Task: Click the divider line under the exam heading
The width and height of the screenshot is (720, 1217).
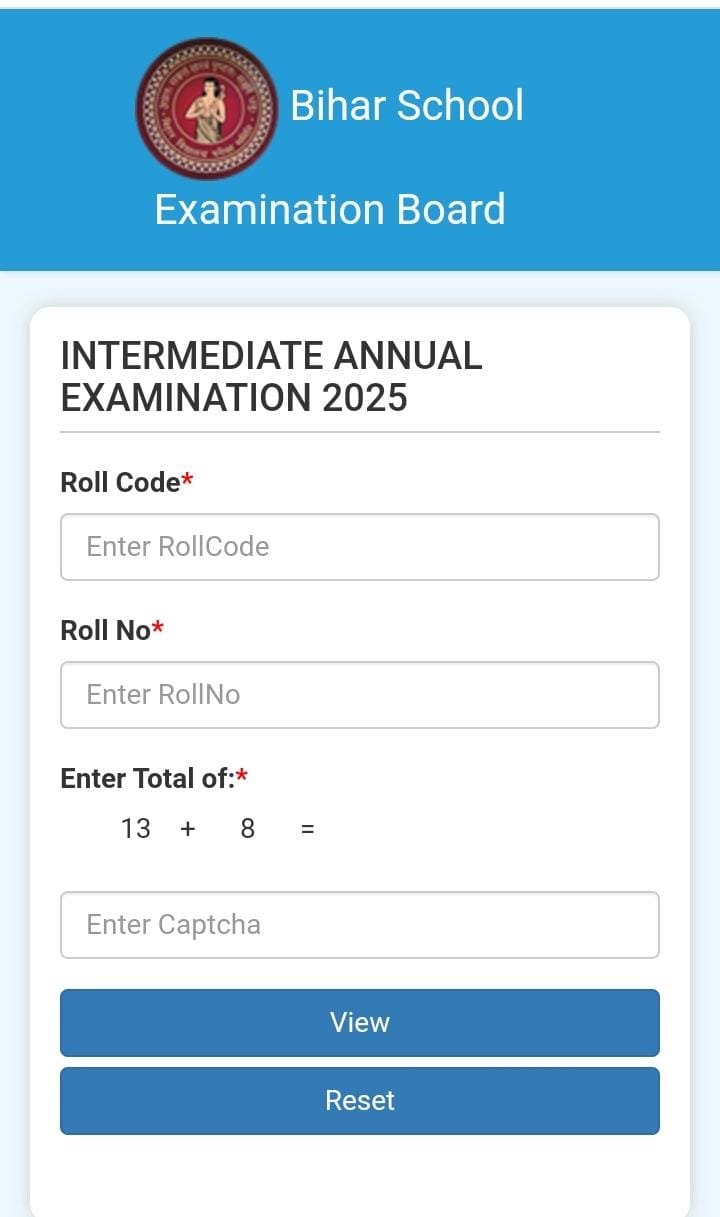Action: (360, 432)
